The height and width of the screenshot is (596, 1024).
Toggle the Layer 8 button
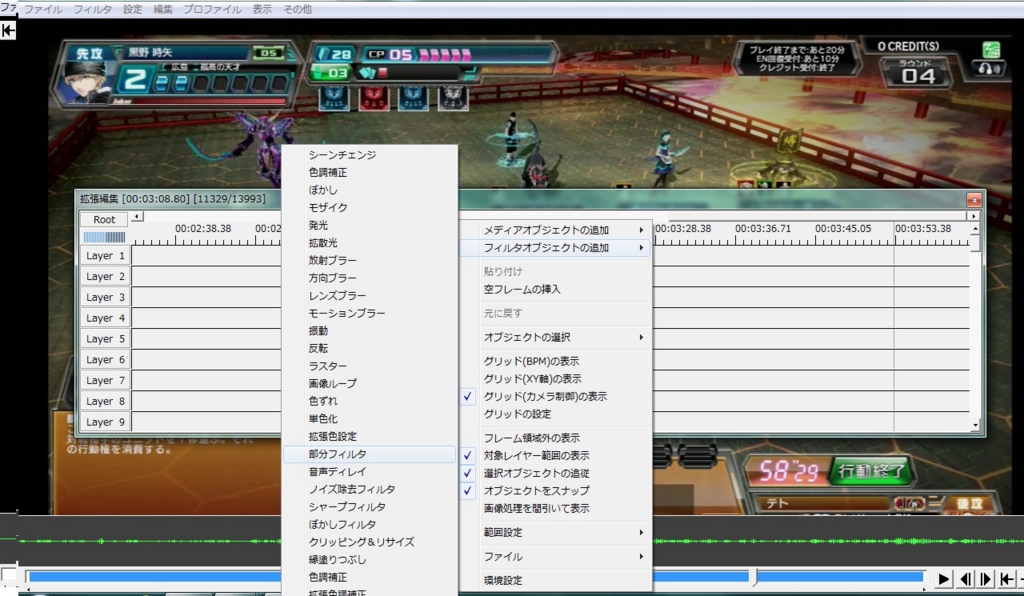pyautogui.click(x=104, y=400)
